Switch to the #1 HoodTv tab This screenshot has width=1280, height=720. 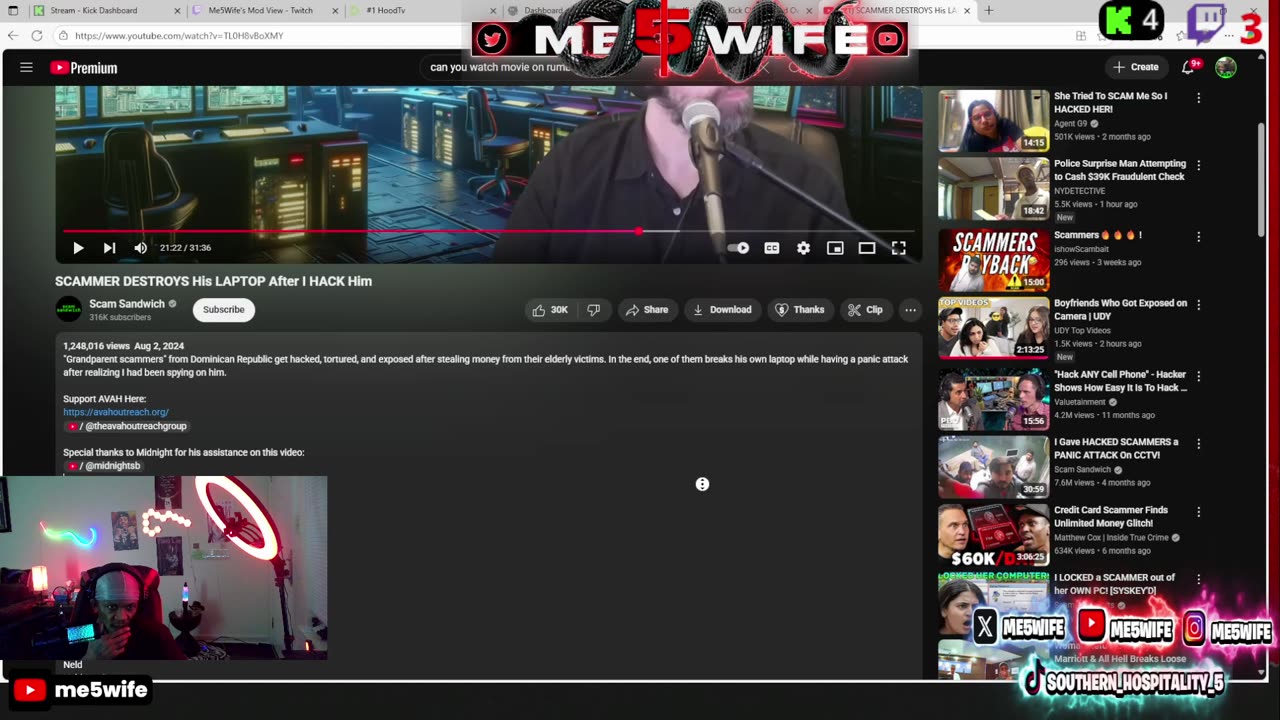point(420,11)
